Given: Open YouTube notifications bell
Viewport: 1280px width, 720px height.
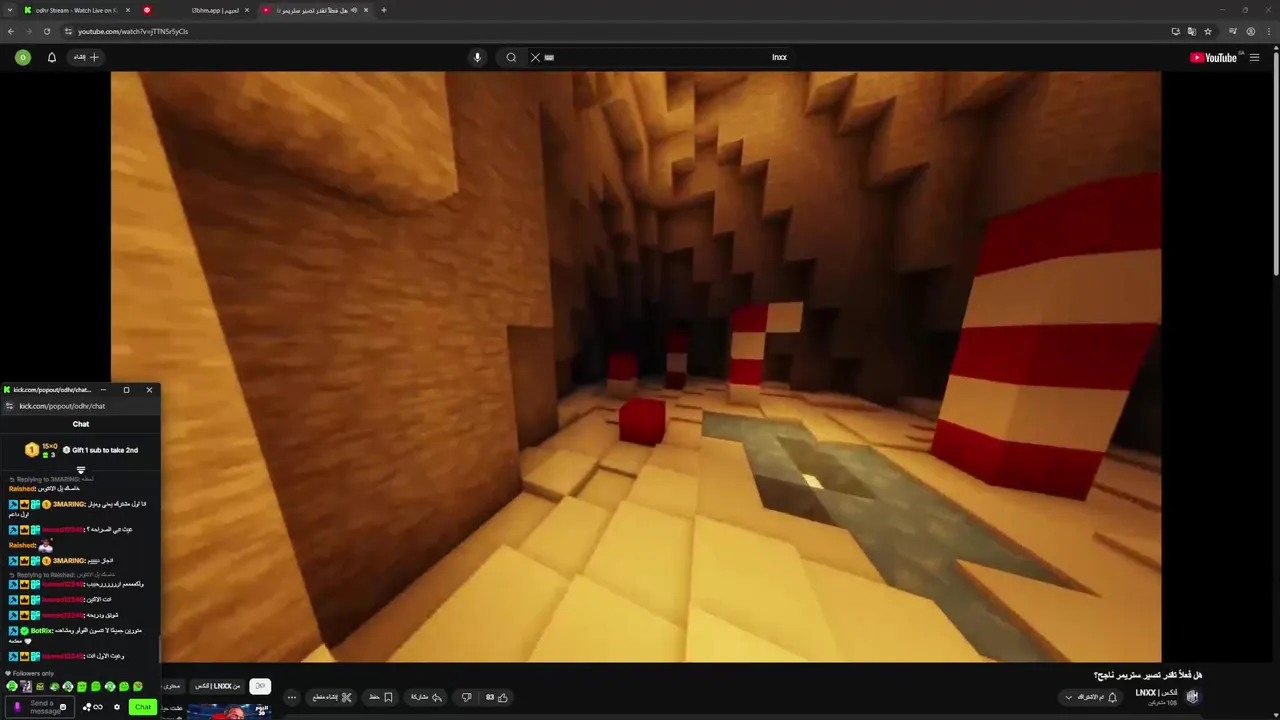Looking at the screenshot, I should [52, 57].
